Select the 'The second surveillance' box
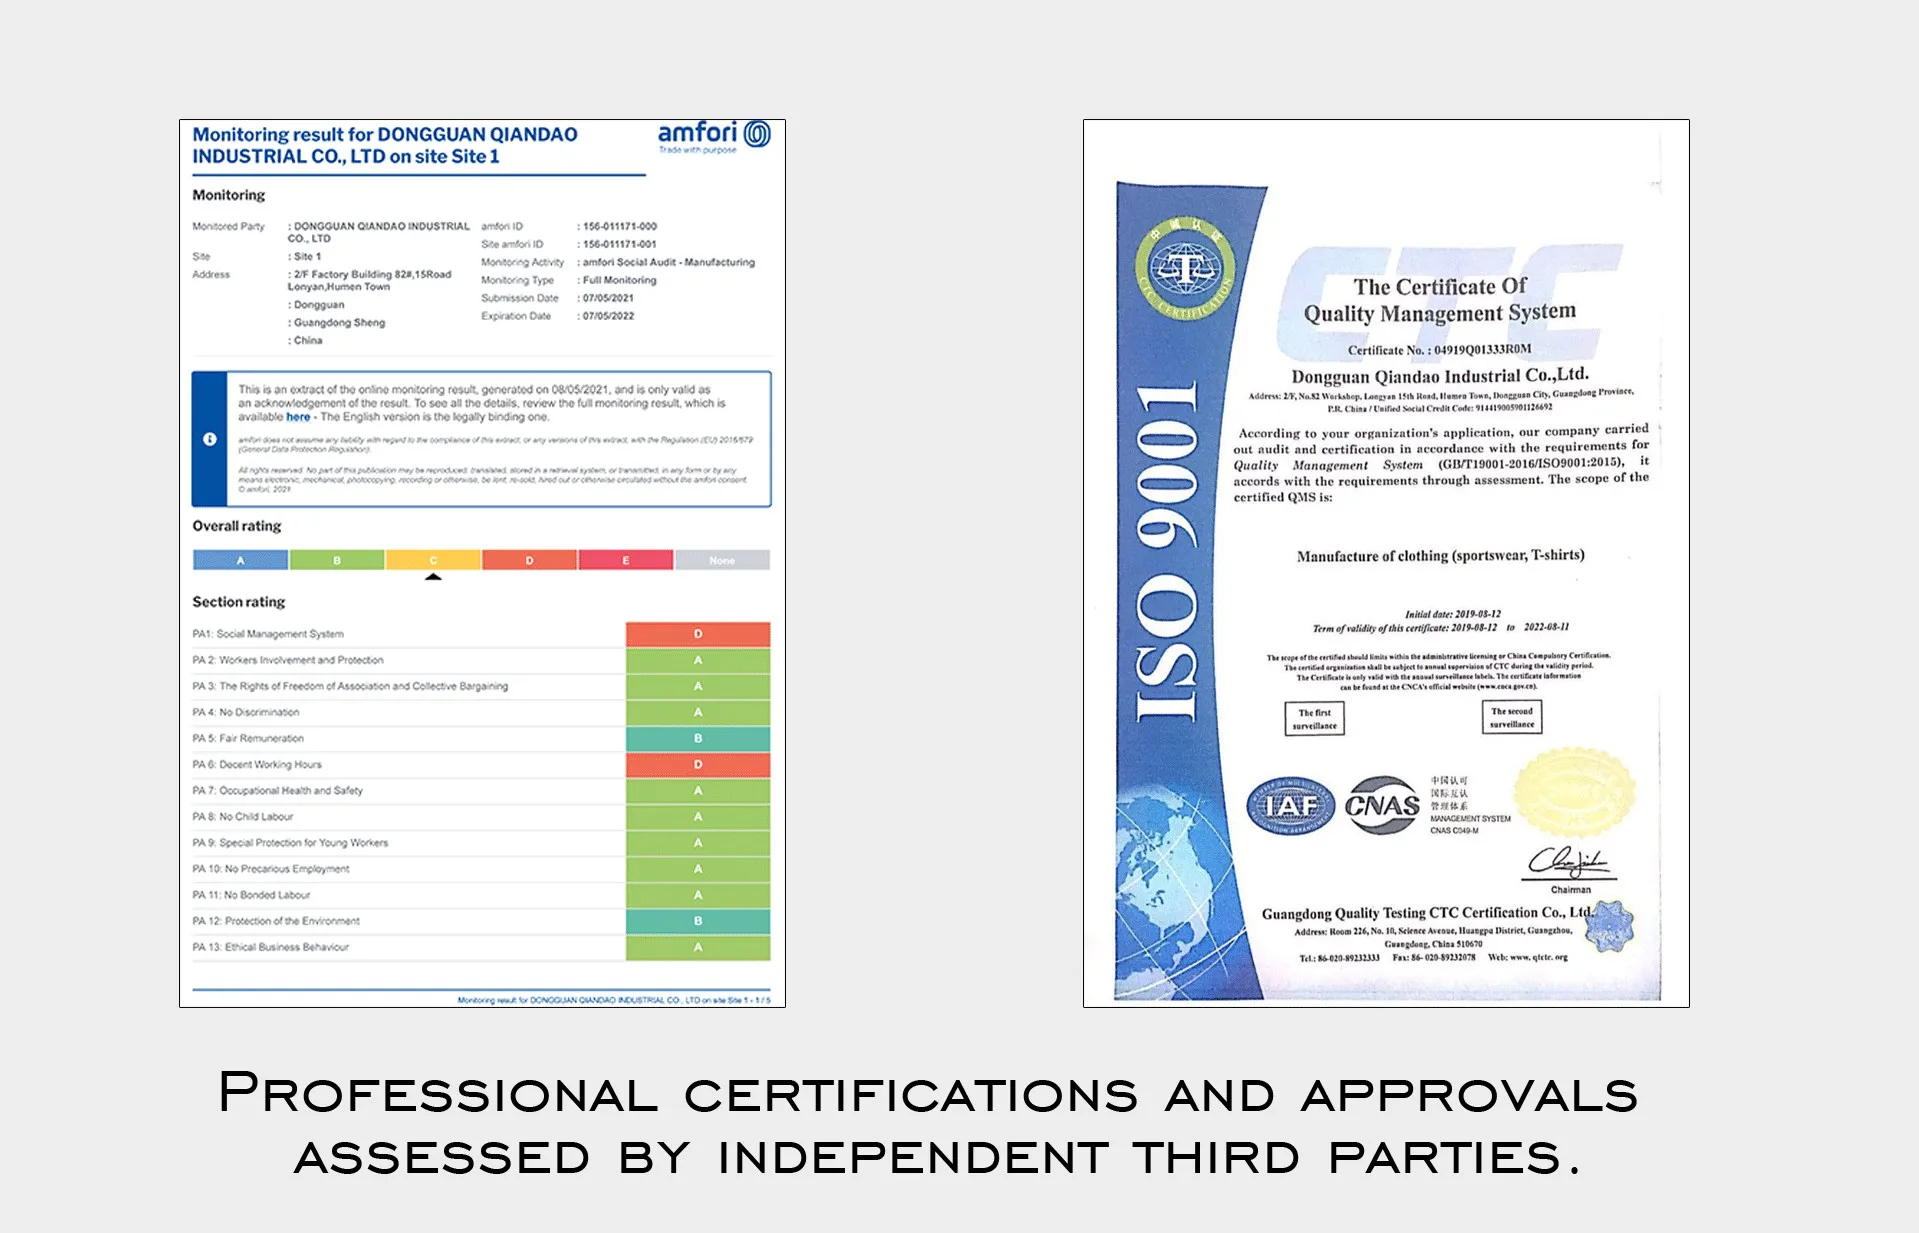 tap(1512, 717)
